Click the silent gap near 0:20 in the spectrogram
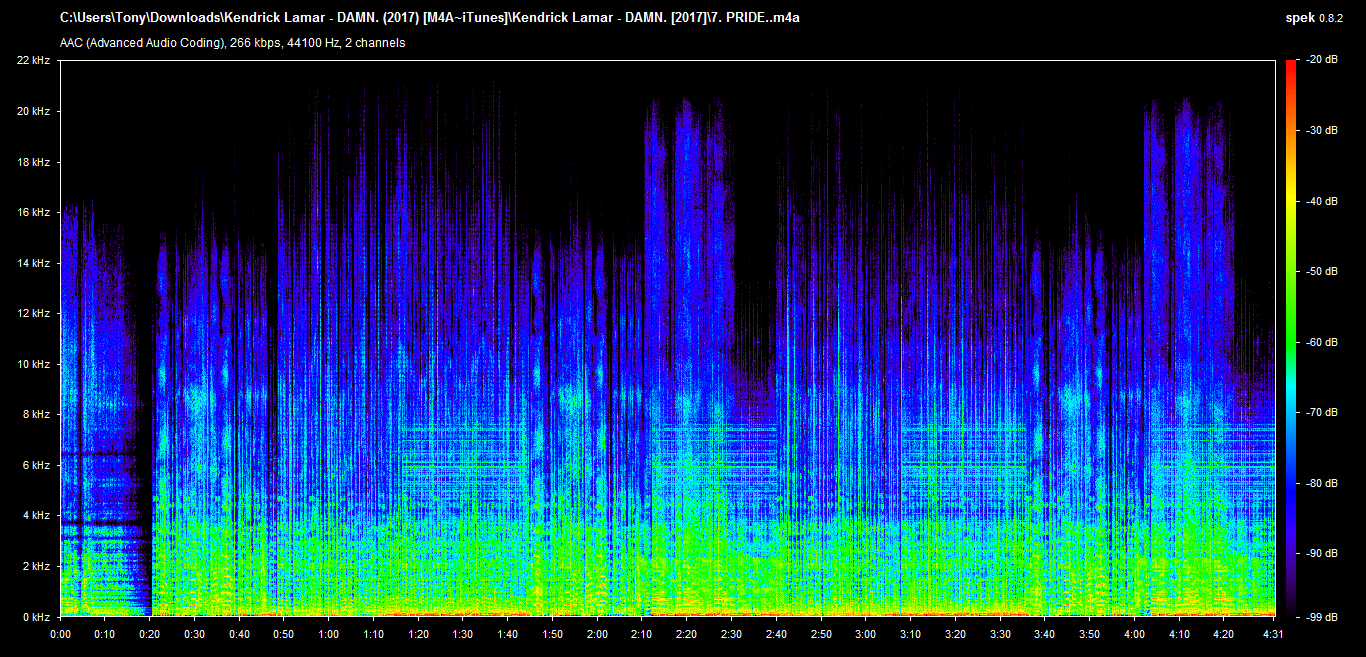Screen dimensions: 1366x657 (x=148, y=400)
